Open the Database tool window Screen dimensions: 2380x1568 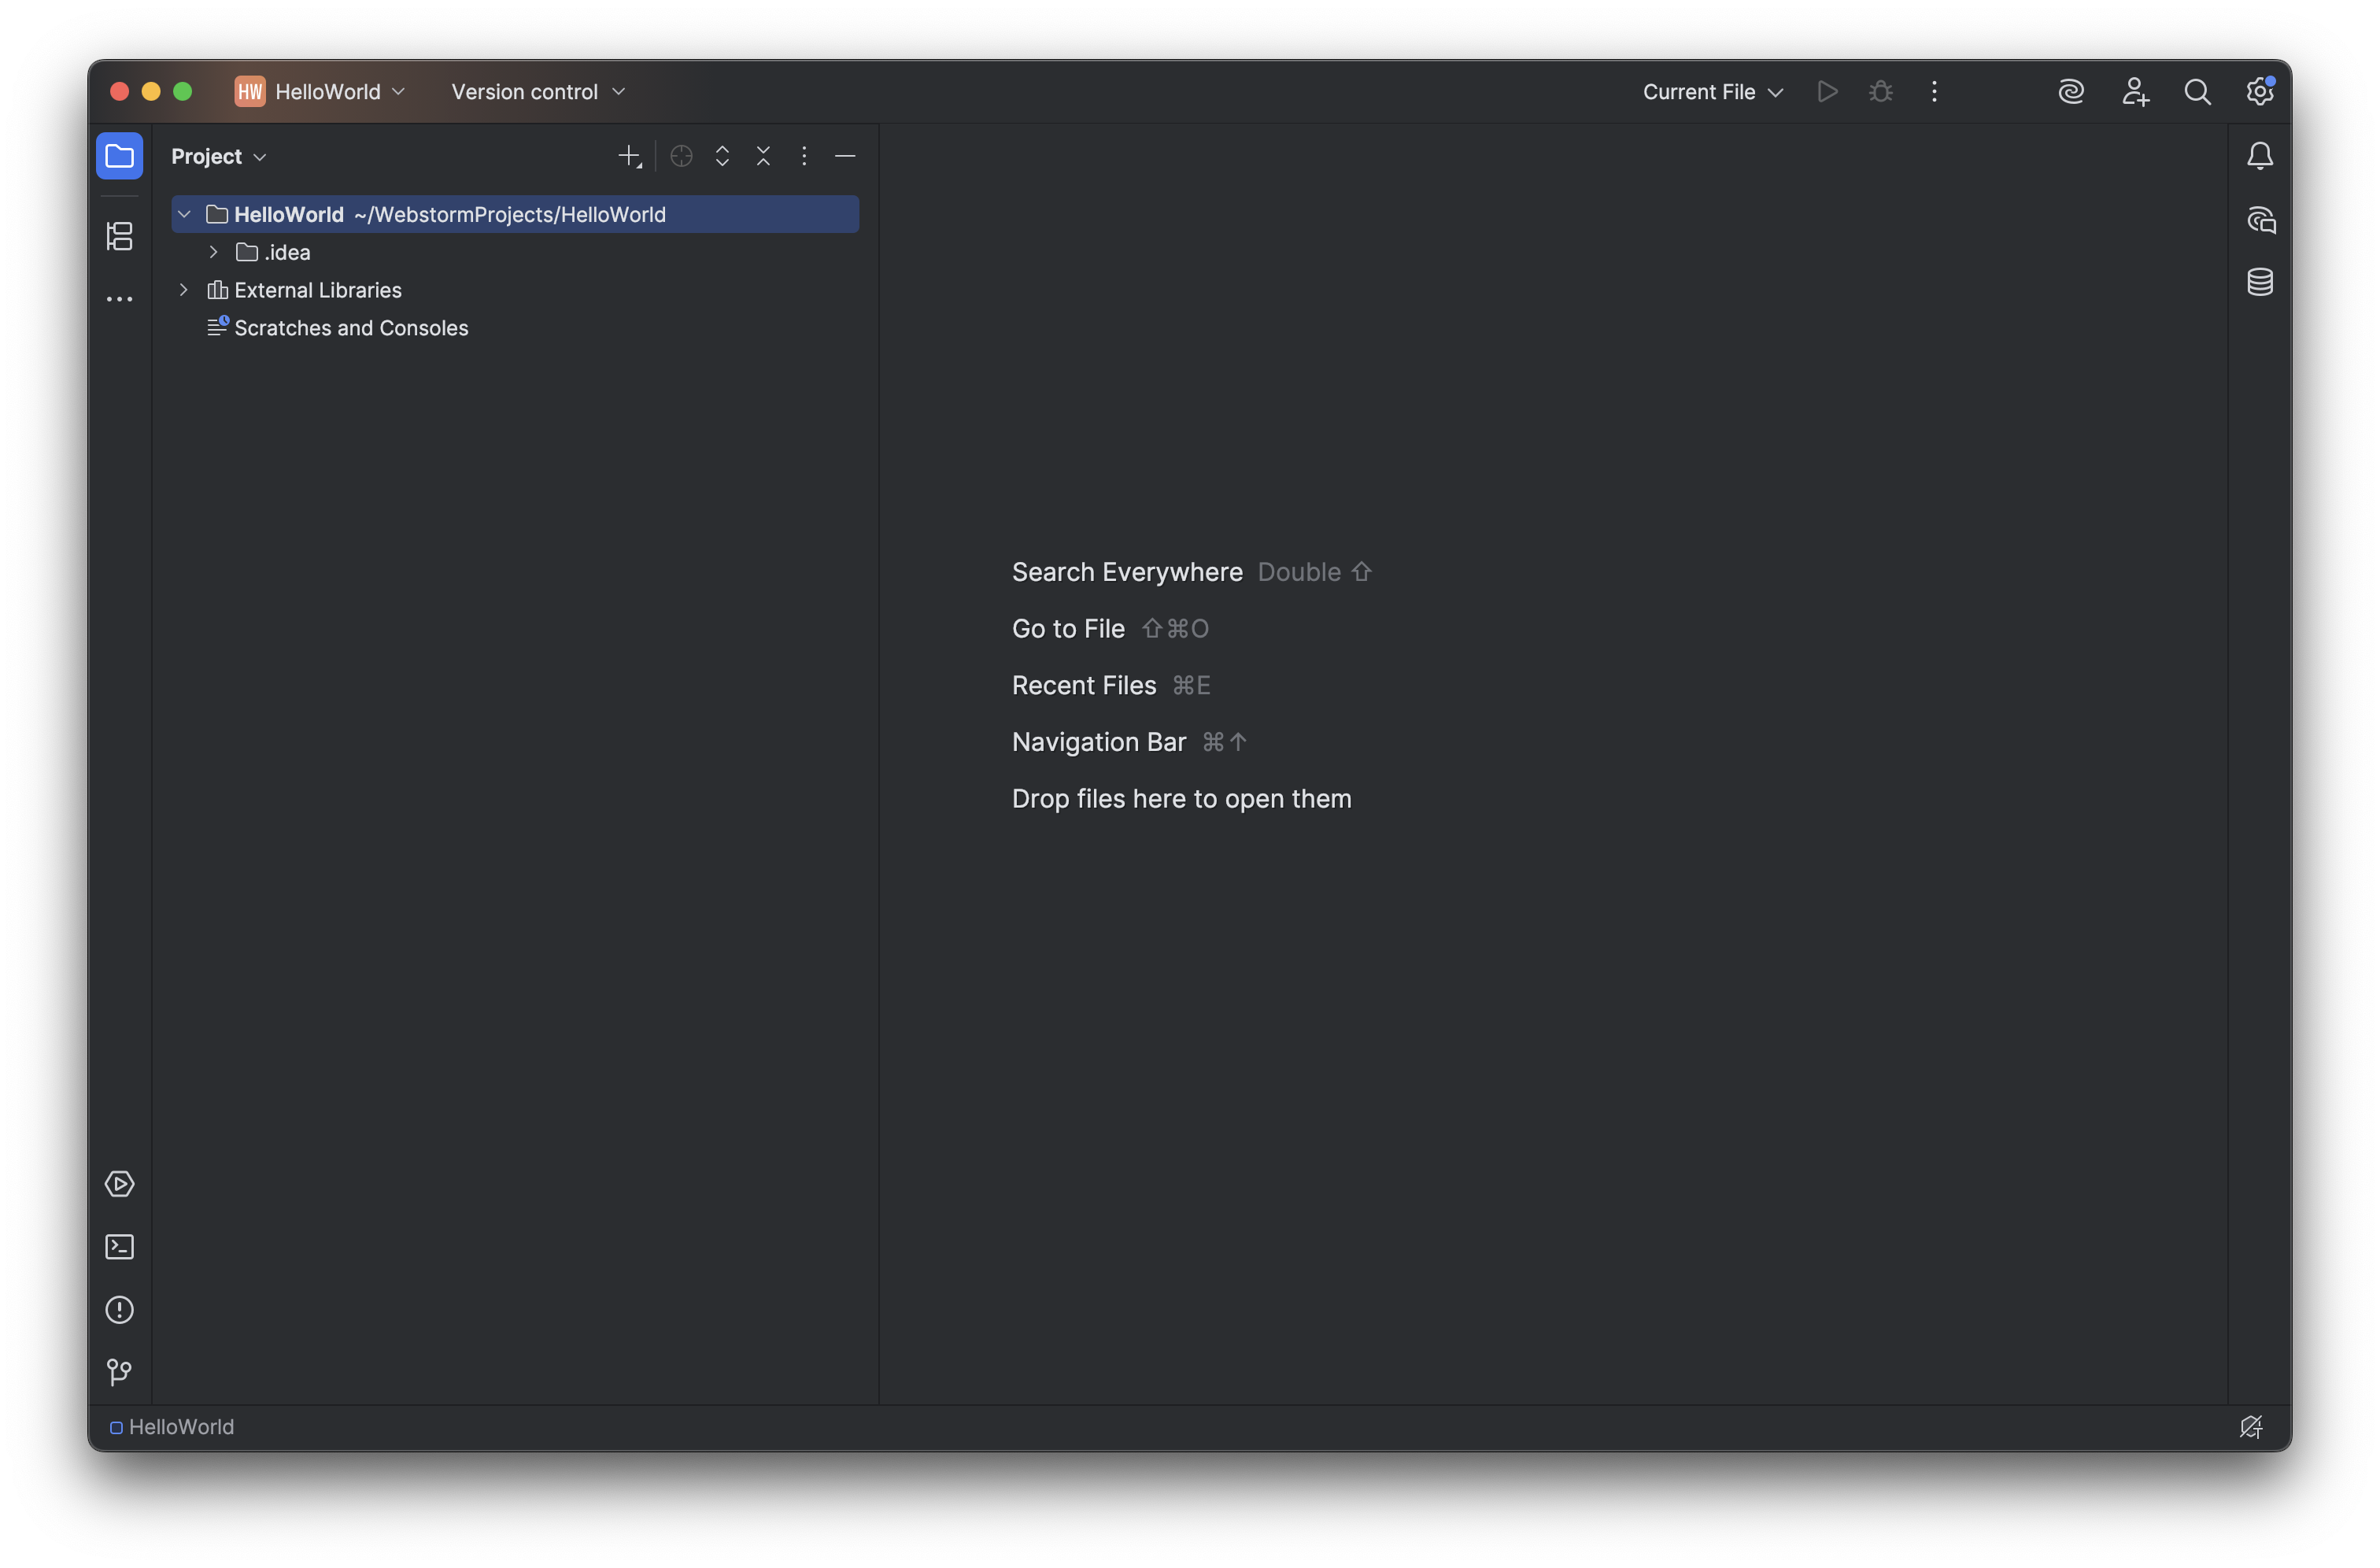(2260, 281)
